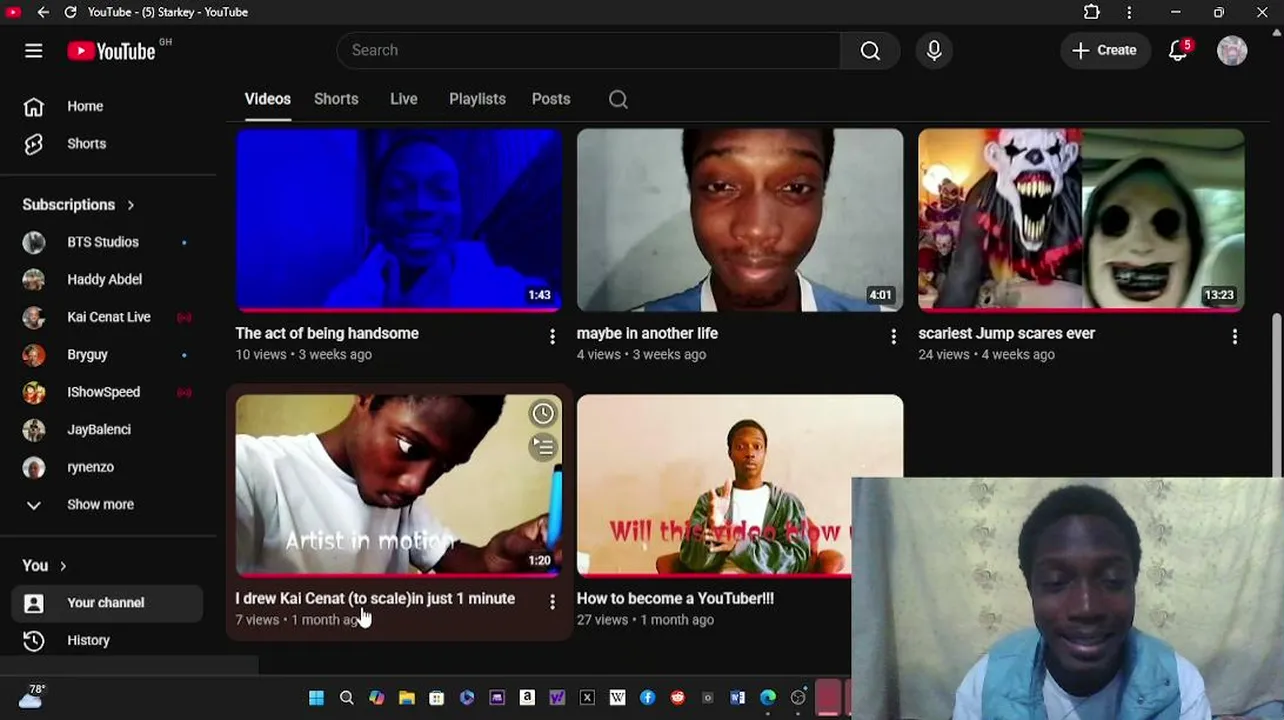This screenshot has height=720, width=1284.
Task: Open Shorts in the sidebar
Action: [x=86, y=144]
